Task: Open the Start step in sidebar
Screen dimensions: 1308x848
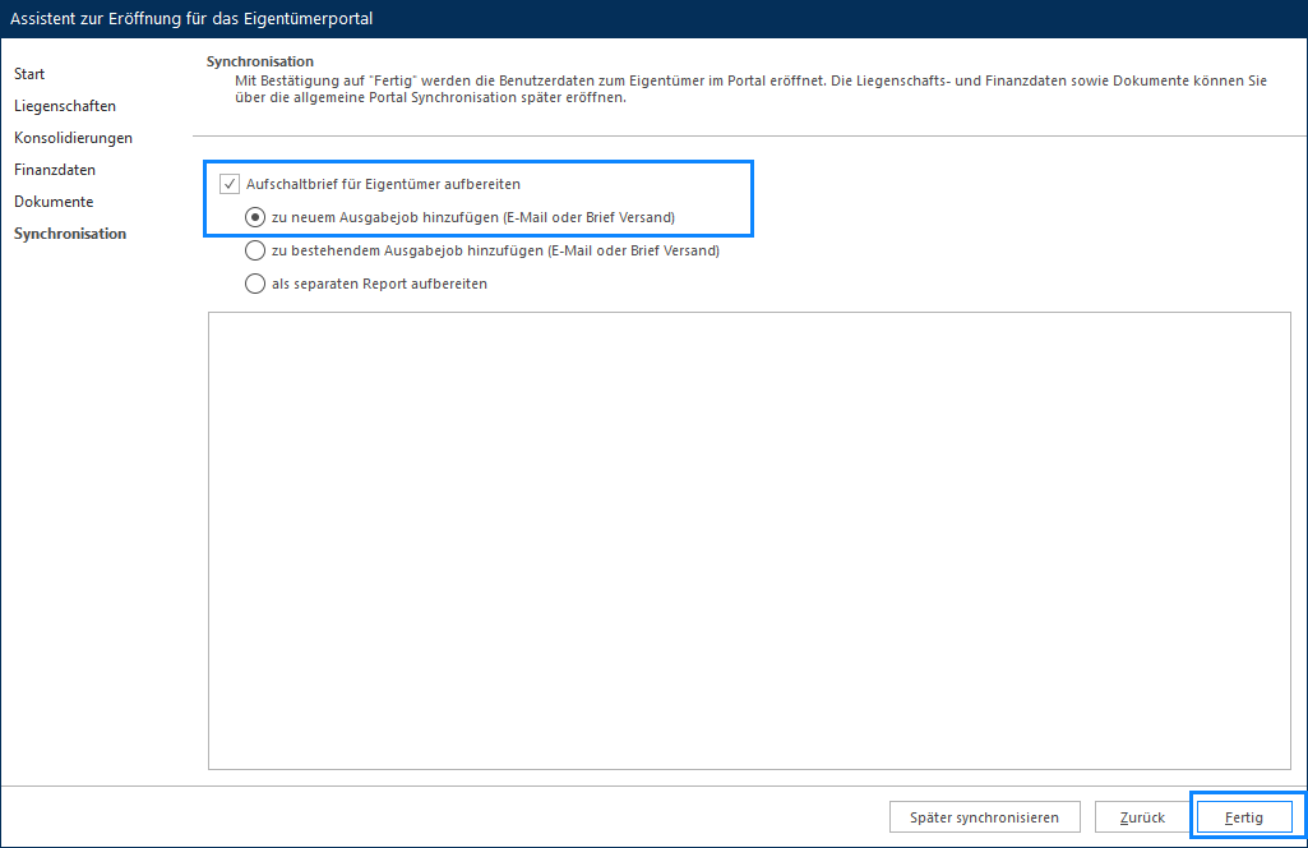Action: coord(29,74)
